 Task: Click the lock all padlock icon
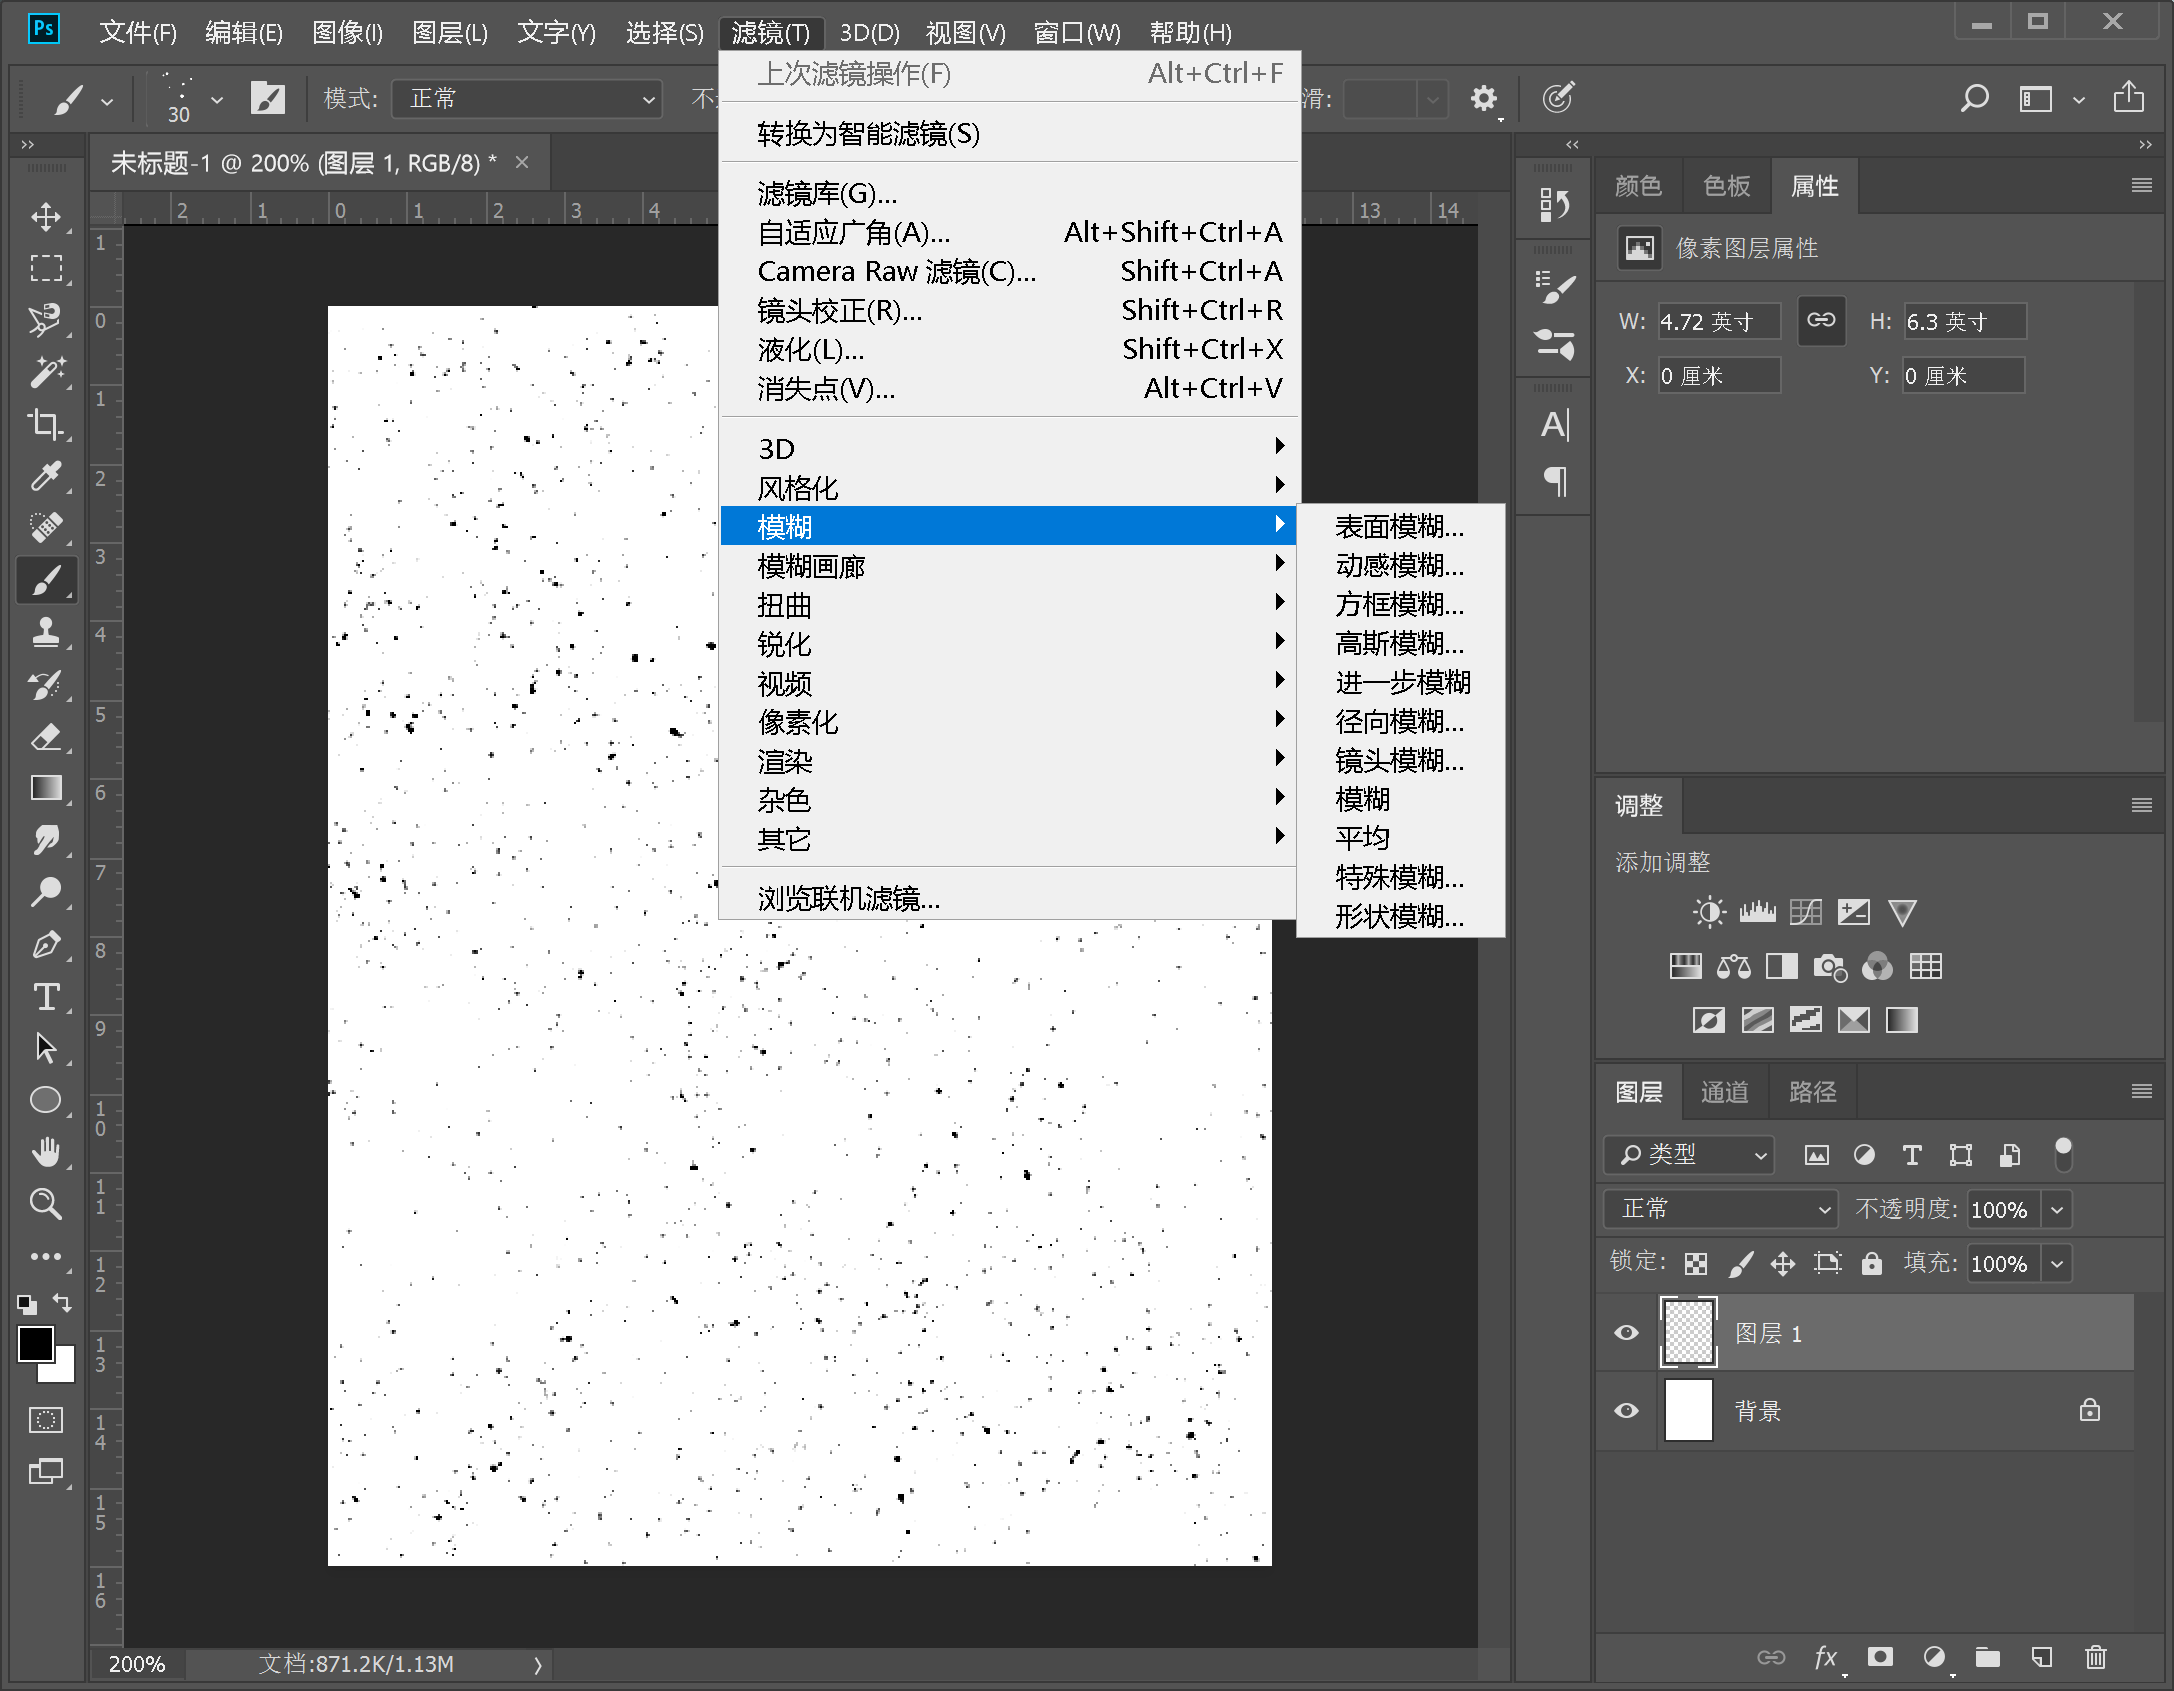pyautogui.click(x=1871, y=1264)
